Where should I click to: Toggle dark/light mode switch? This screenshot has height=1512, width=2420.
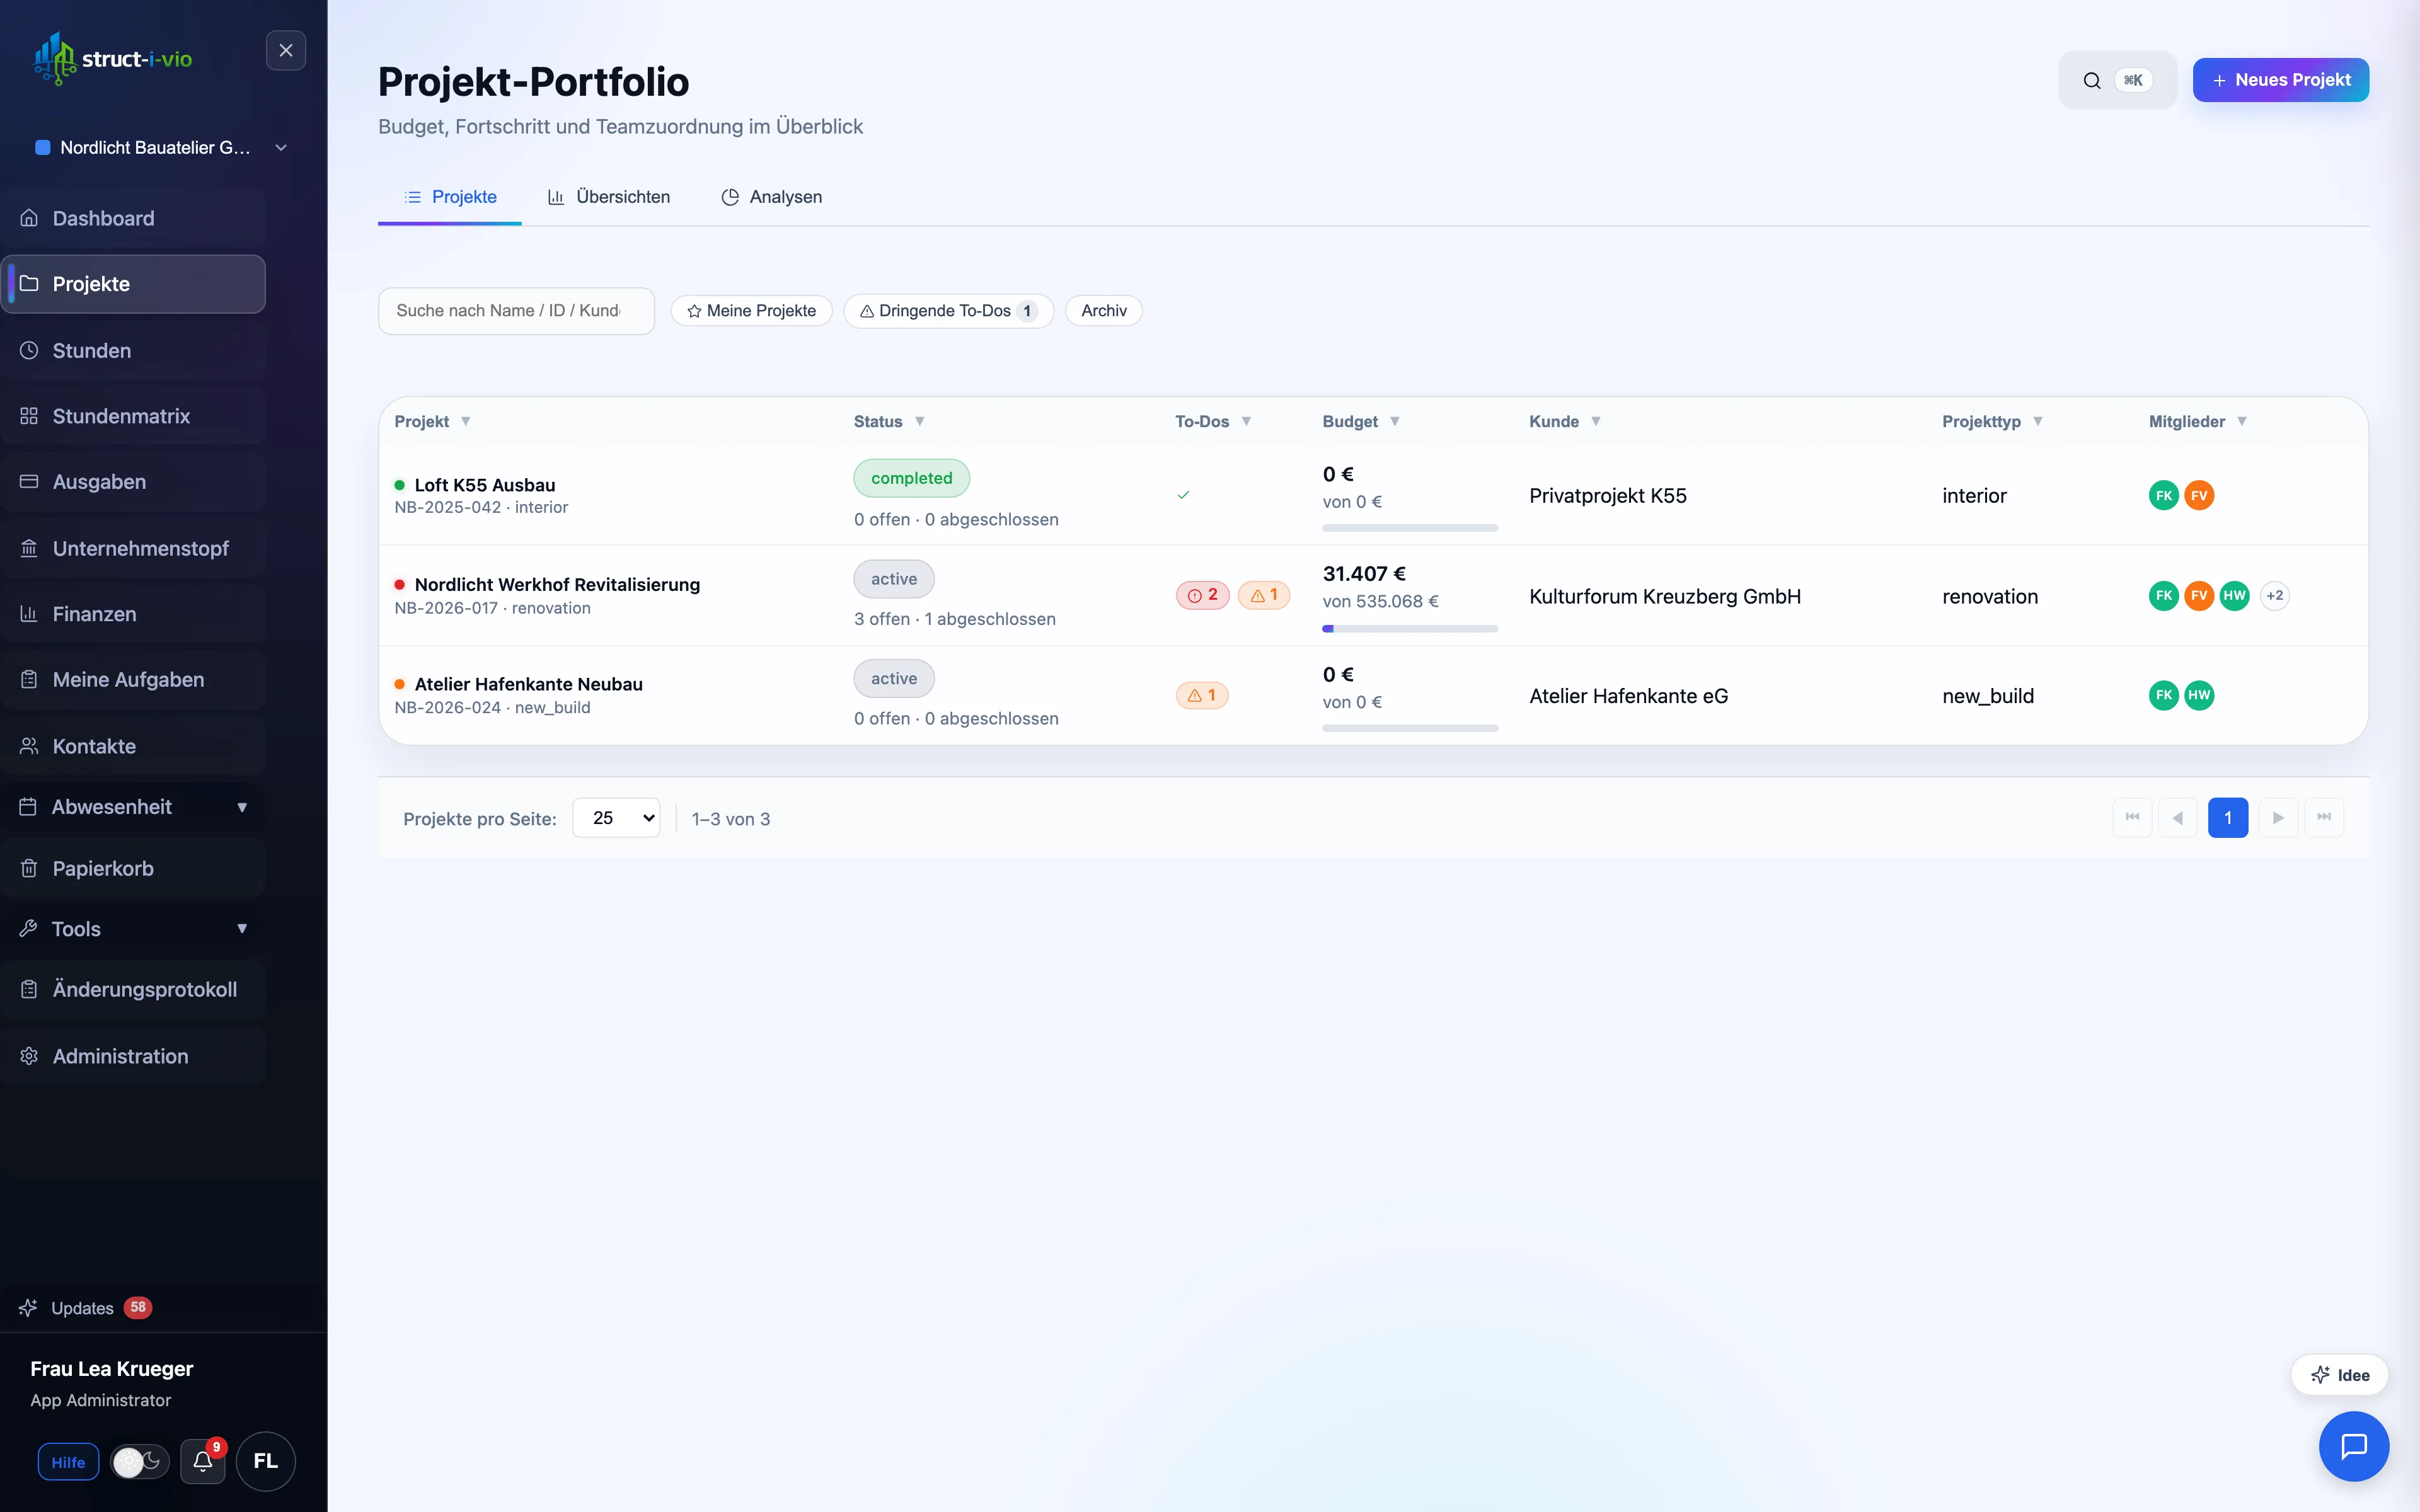139,1462
